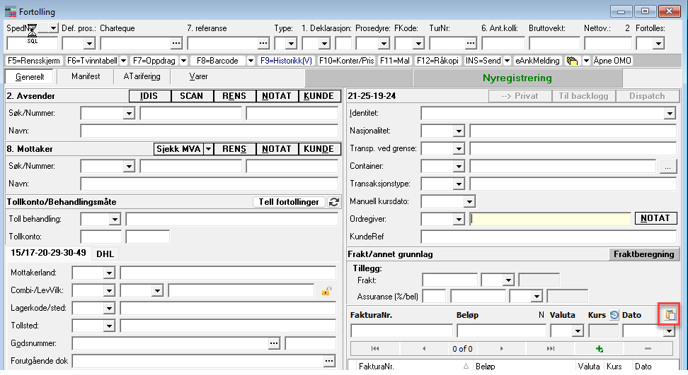Open Godsnummer ellipsis button

pos(274,343)
